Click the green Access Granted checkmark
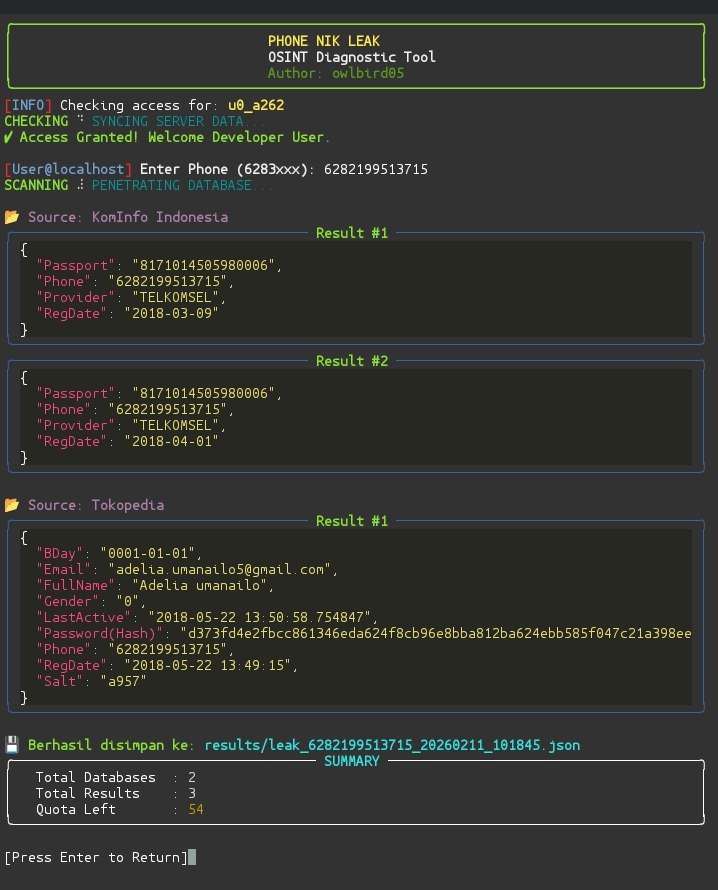 point(9,137)
